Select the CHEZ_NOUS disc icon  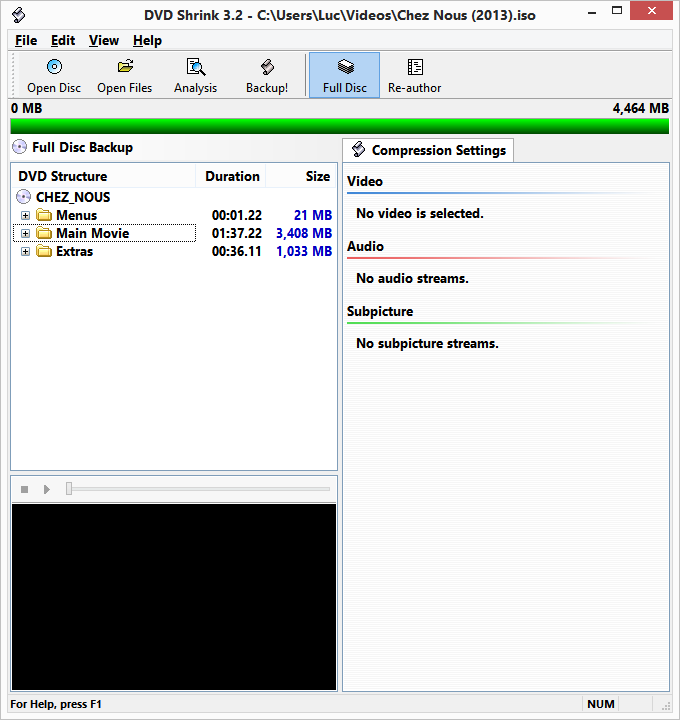(x=24, y=197)
